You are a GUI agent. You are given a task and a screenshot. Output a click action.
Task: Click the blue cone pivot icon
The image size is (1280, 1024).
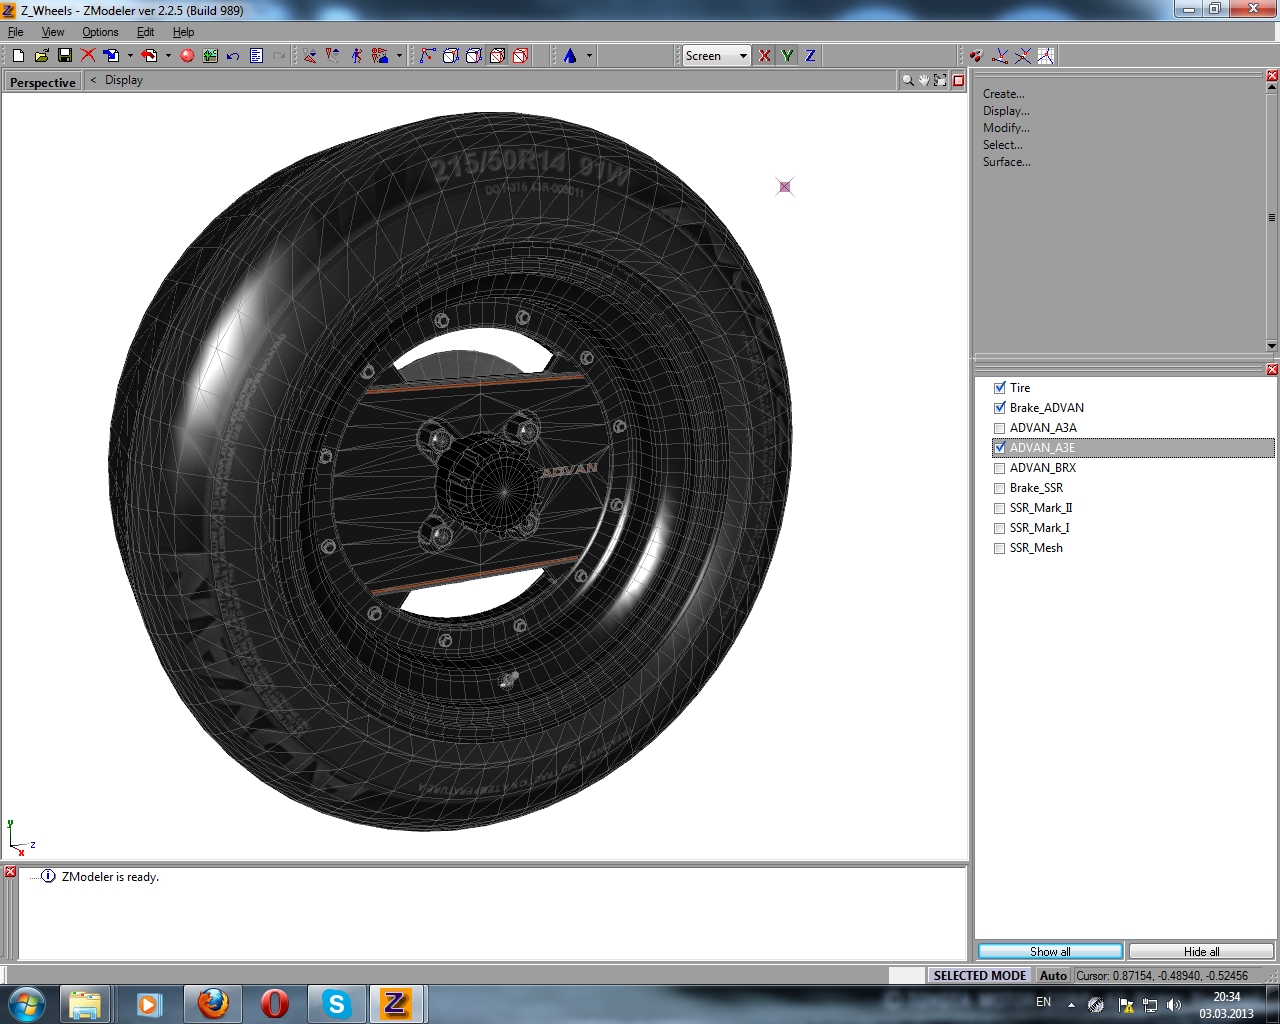click(570, 56)
